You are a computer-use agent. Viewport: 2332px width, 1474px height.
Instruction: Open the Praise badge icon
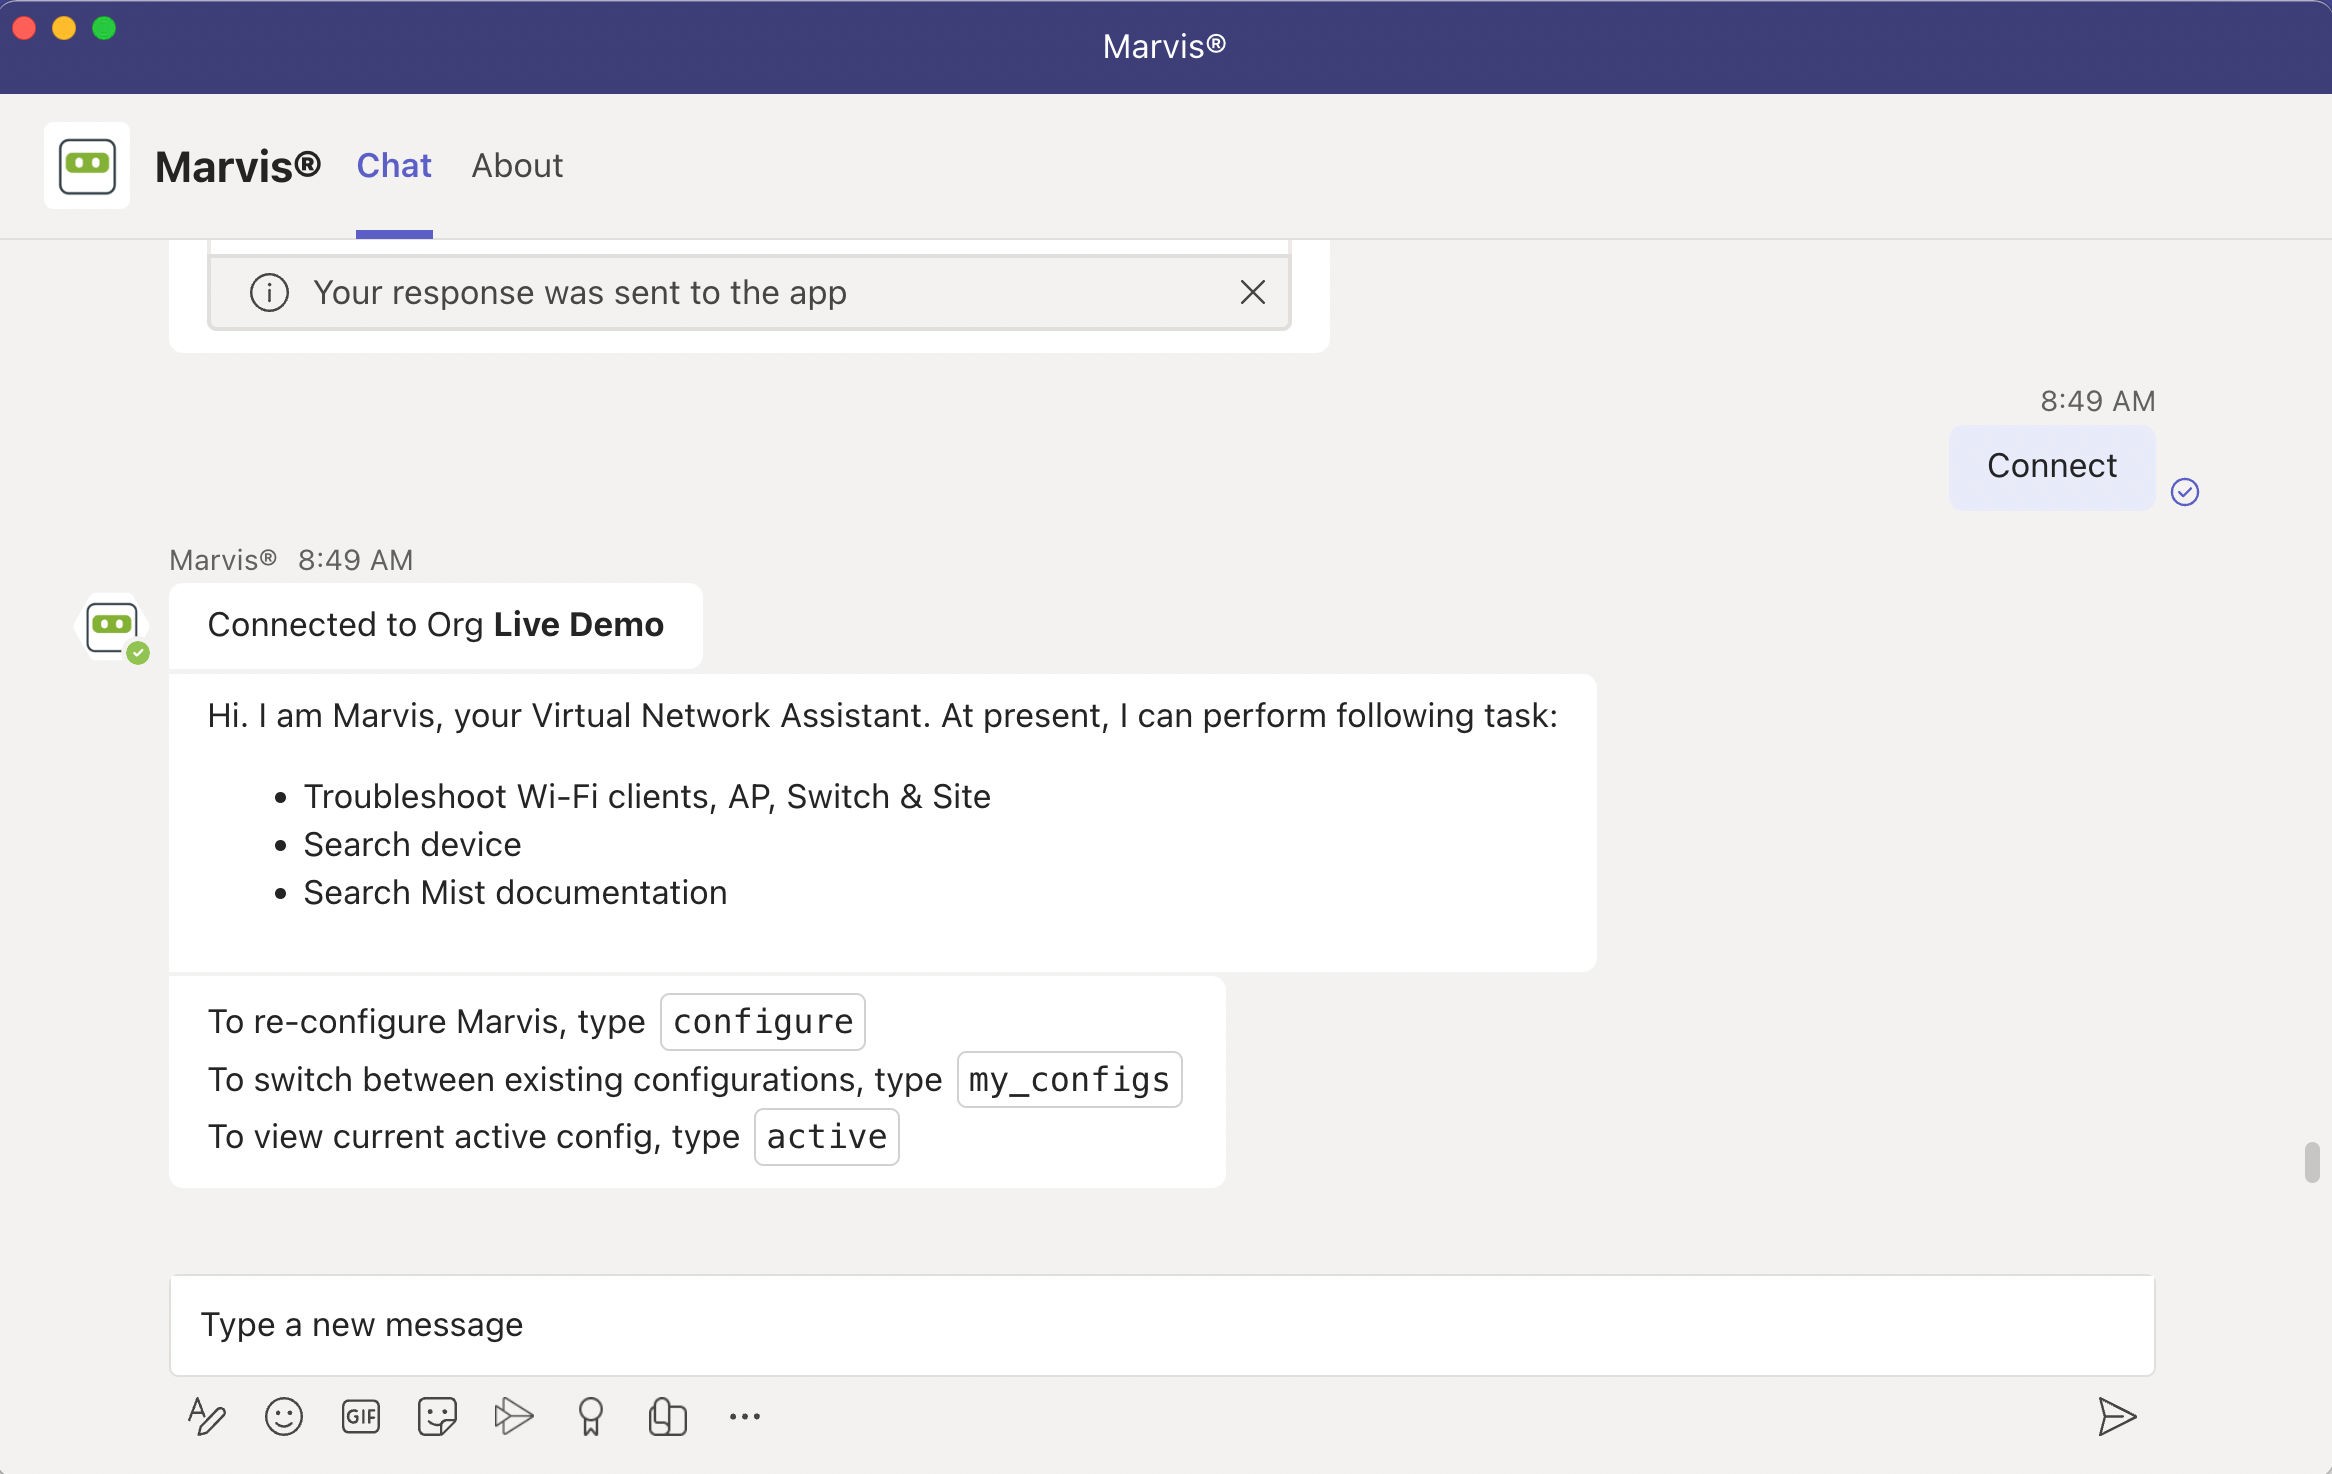(x=591, y=1416)
